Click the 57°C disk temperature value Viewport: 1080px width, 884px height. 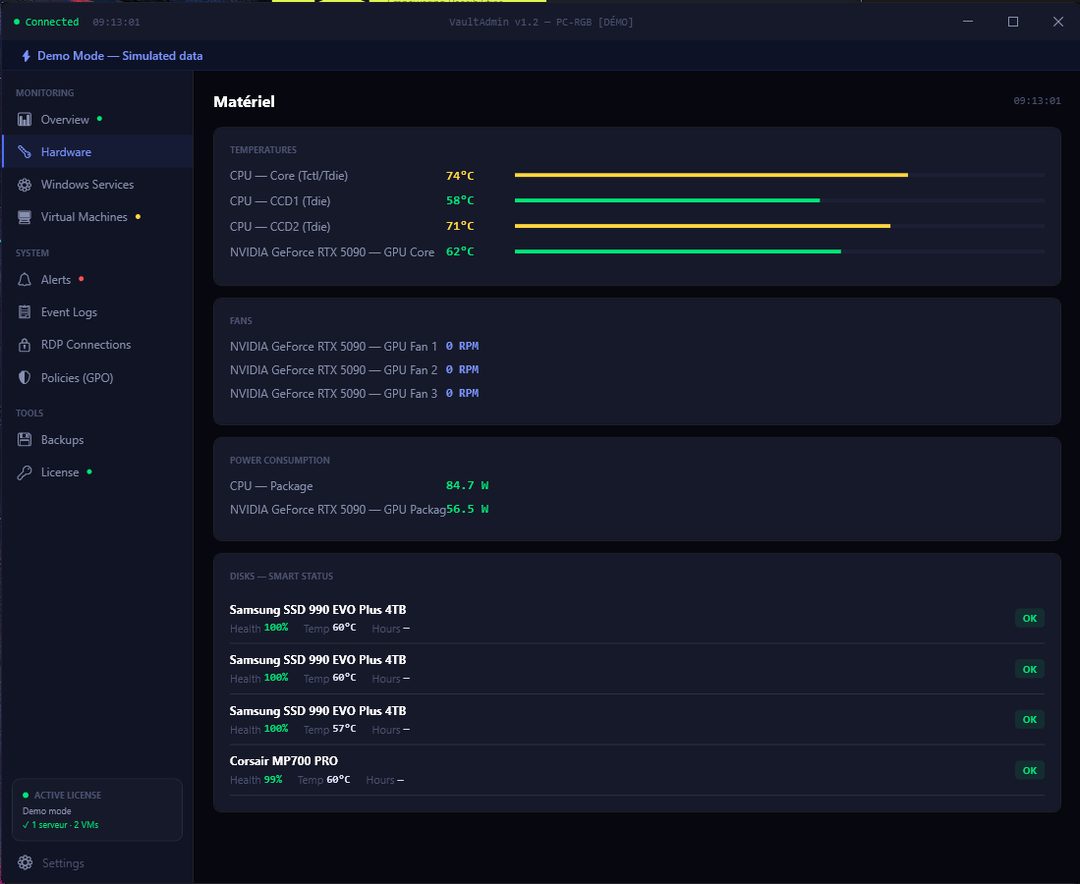pyautogui.click(x=344, y=729)
